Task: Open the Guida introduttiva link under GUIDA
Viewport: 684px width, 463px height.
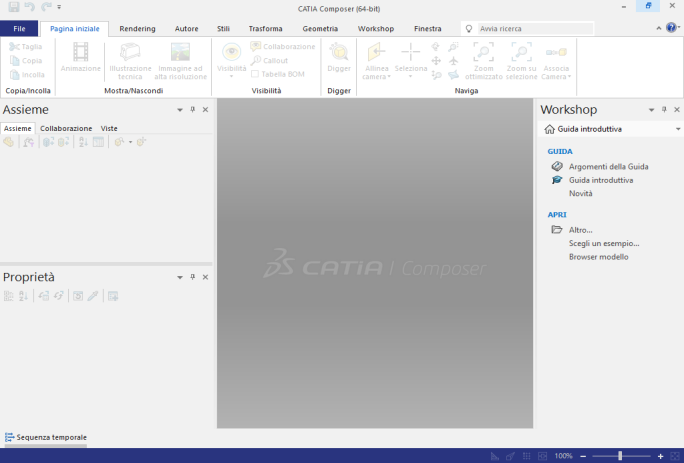Action: [x=601, y=180]
